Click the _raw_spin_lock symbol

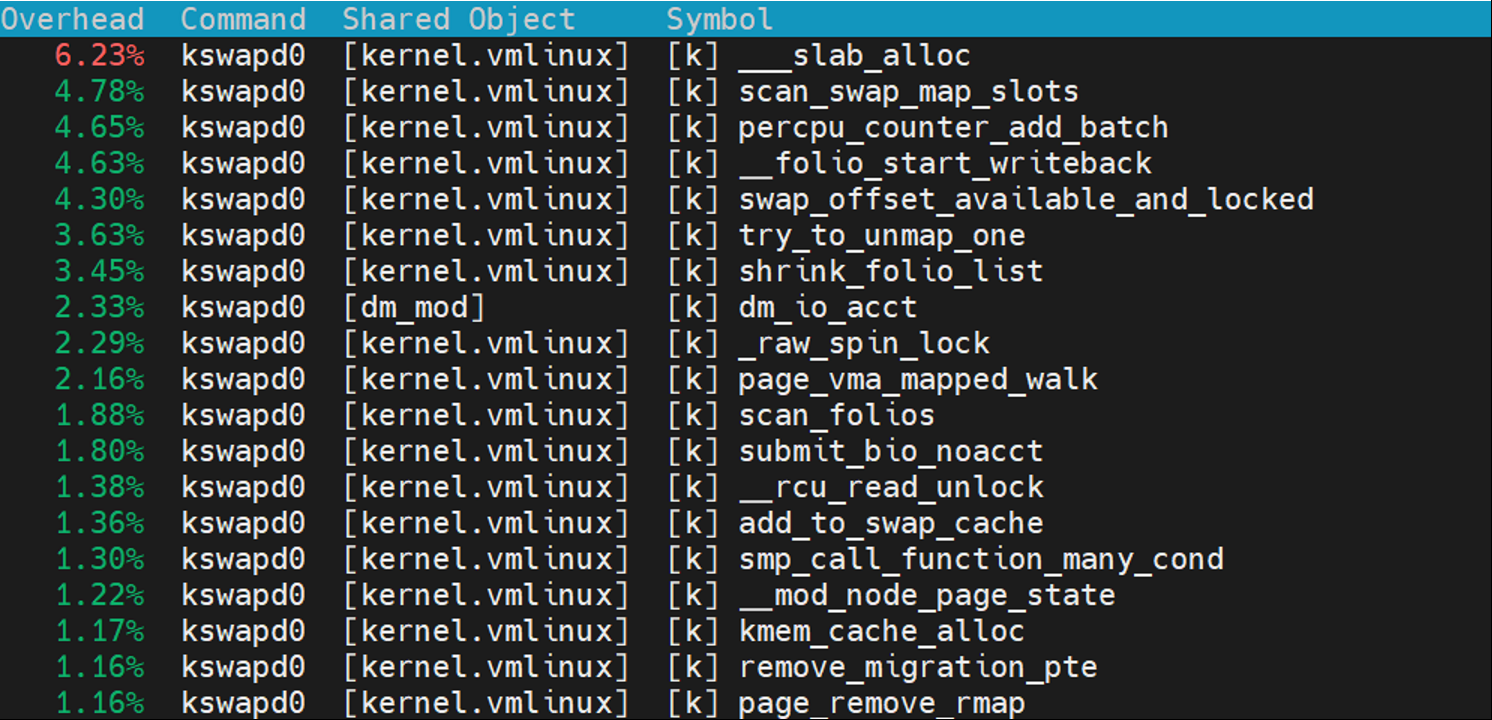864,344
